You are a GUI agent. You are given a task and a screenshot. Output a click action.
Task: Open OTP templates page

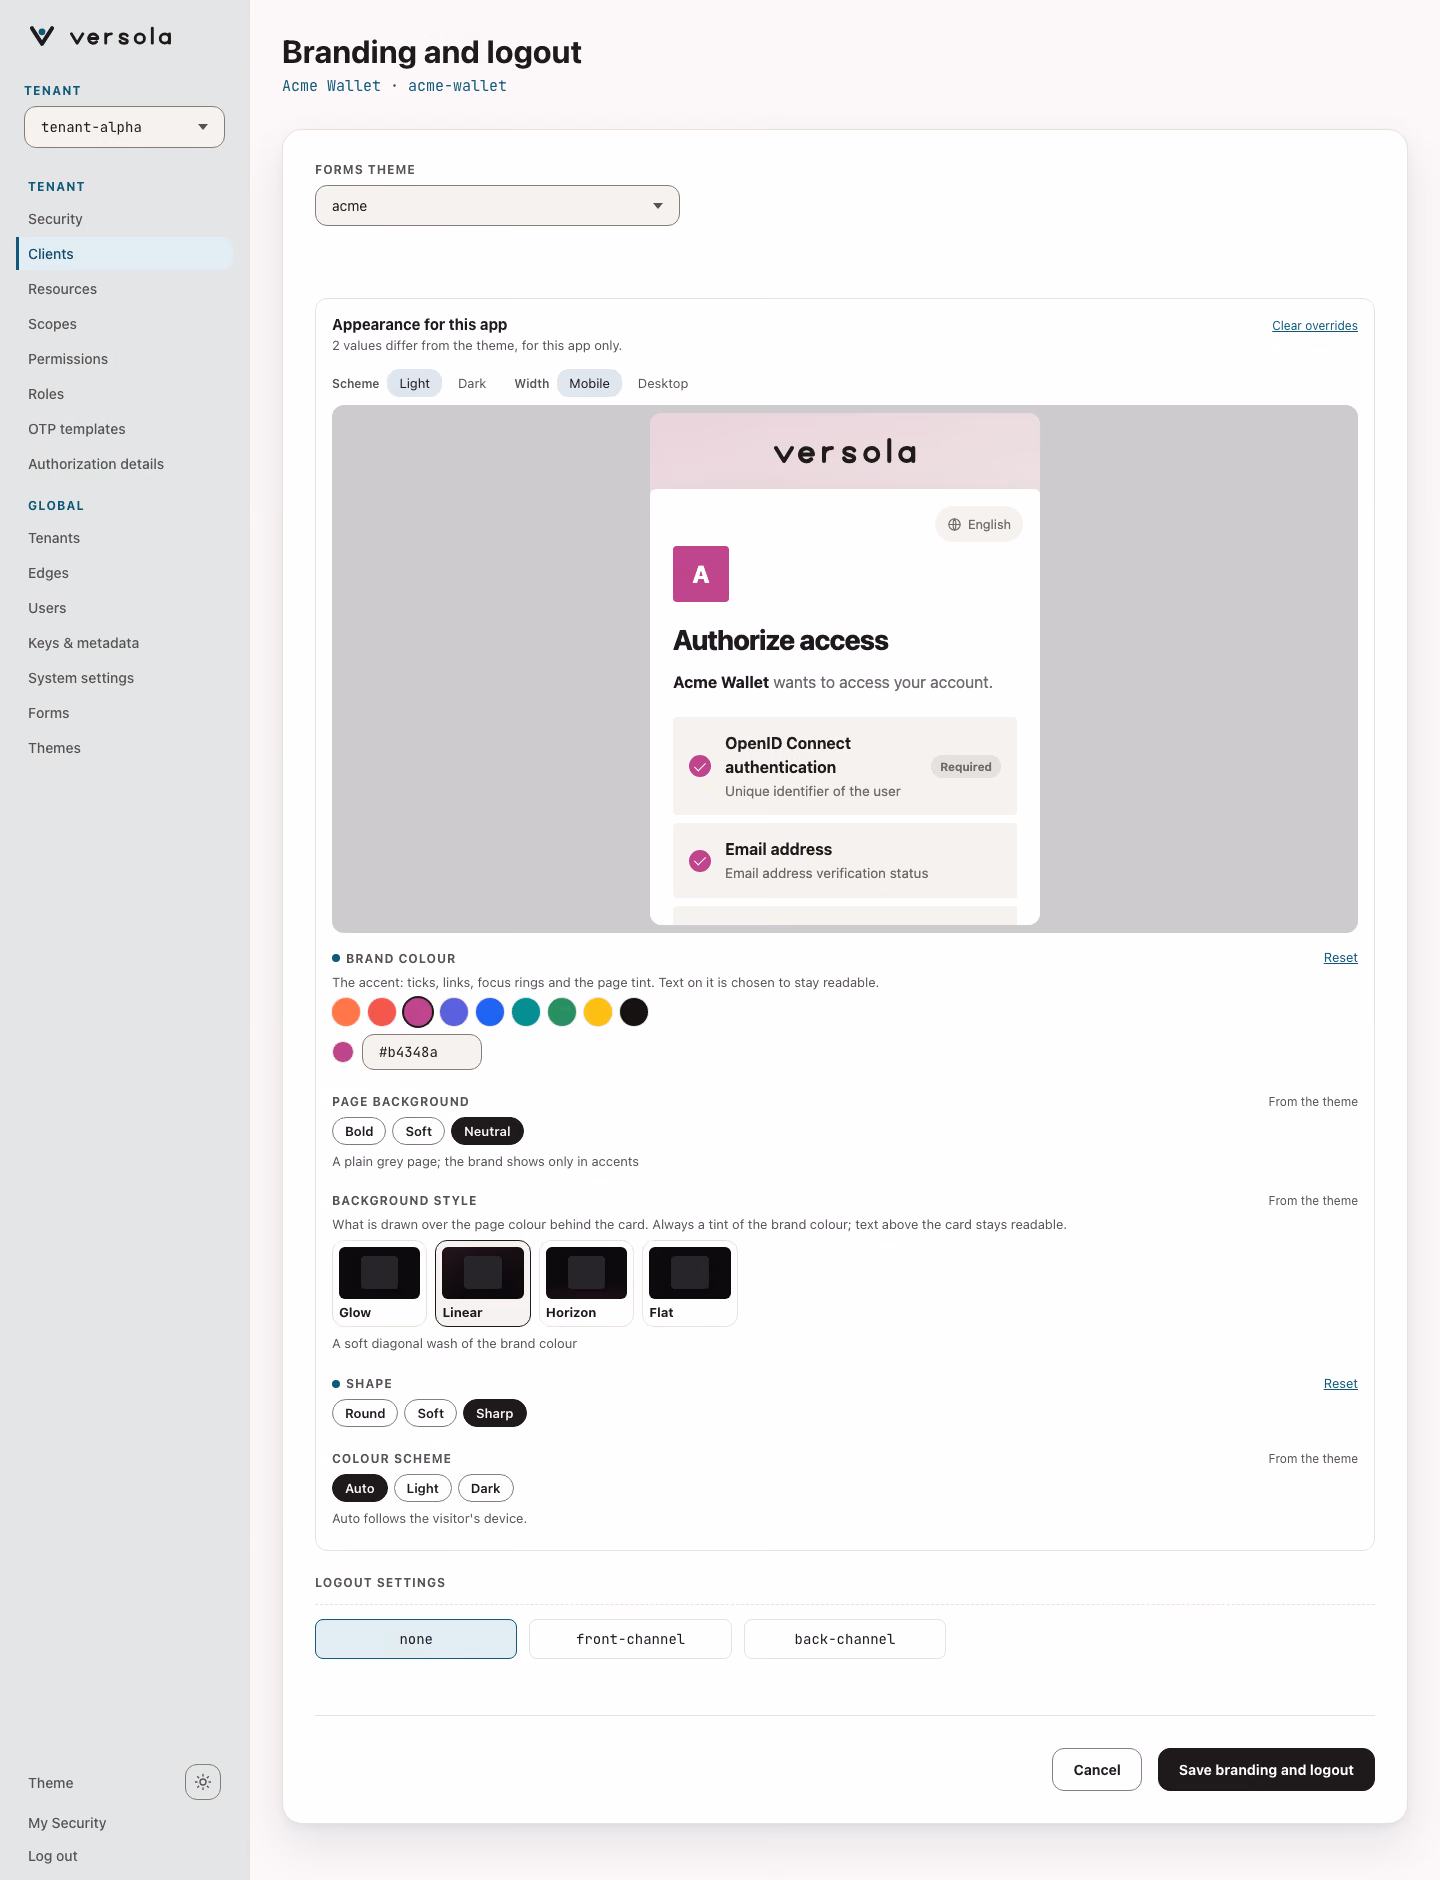pos(124,429)
